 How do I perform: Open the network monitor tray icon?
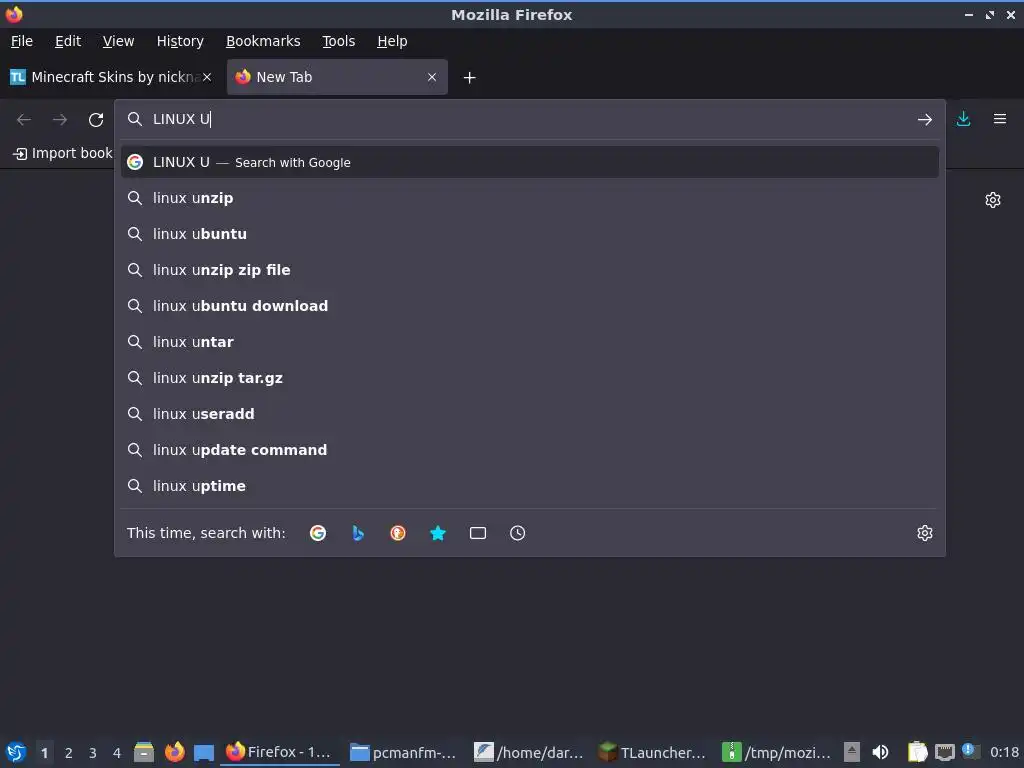pyautogui.click(x=944, y=752)
